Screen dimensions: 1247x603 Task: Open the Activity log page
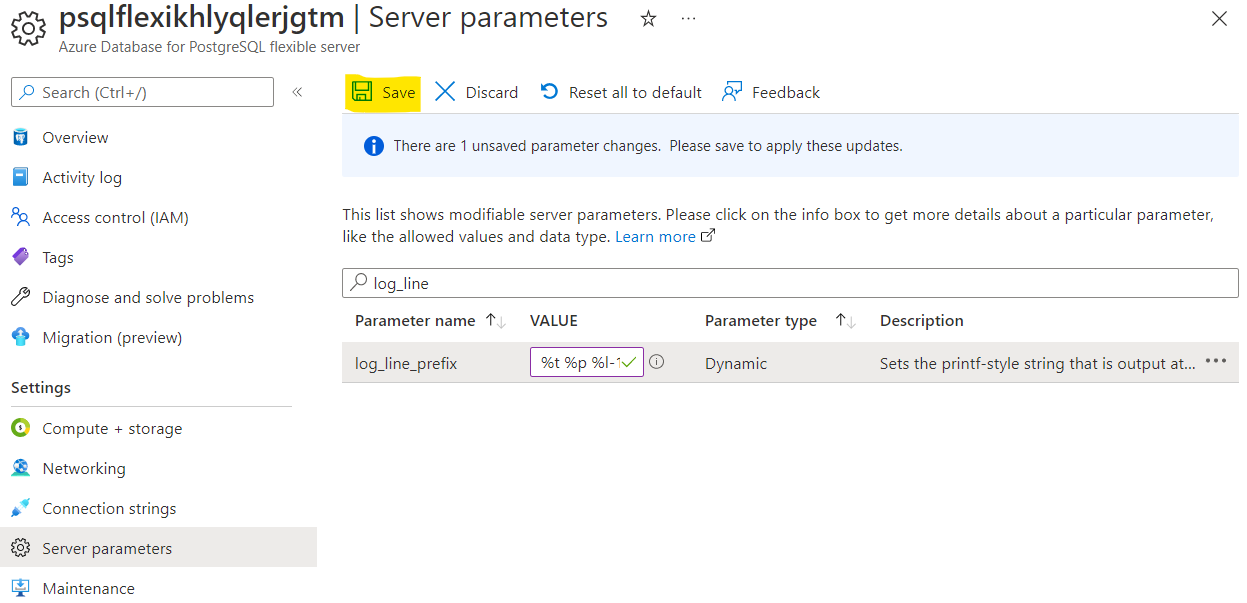tap(80, 177)
